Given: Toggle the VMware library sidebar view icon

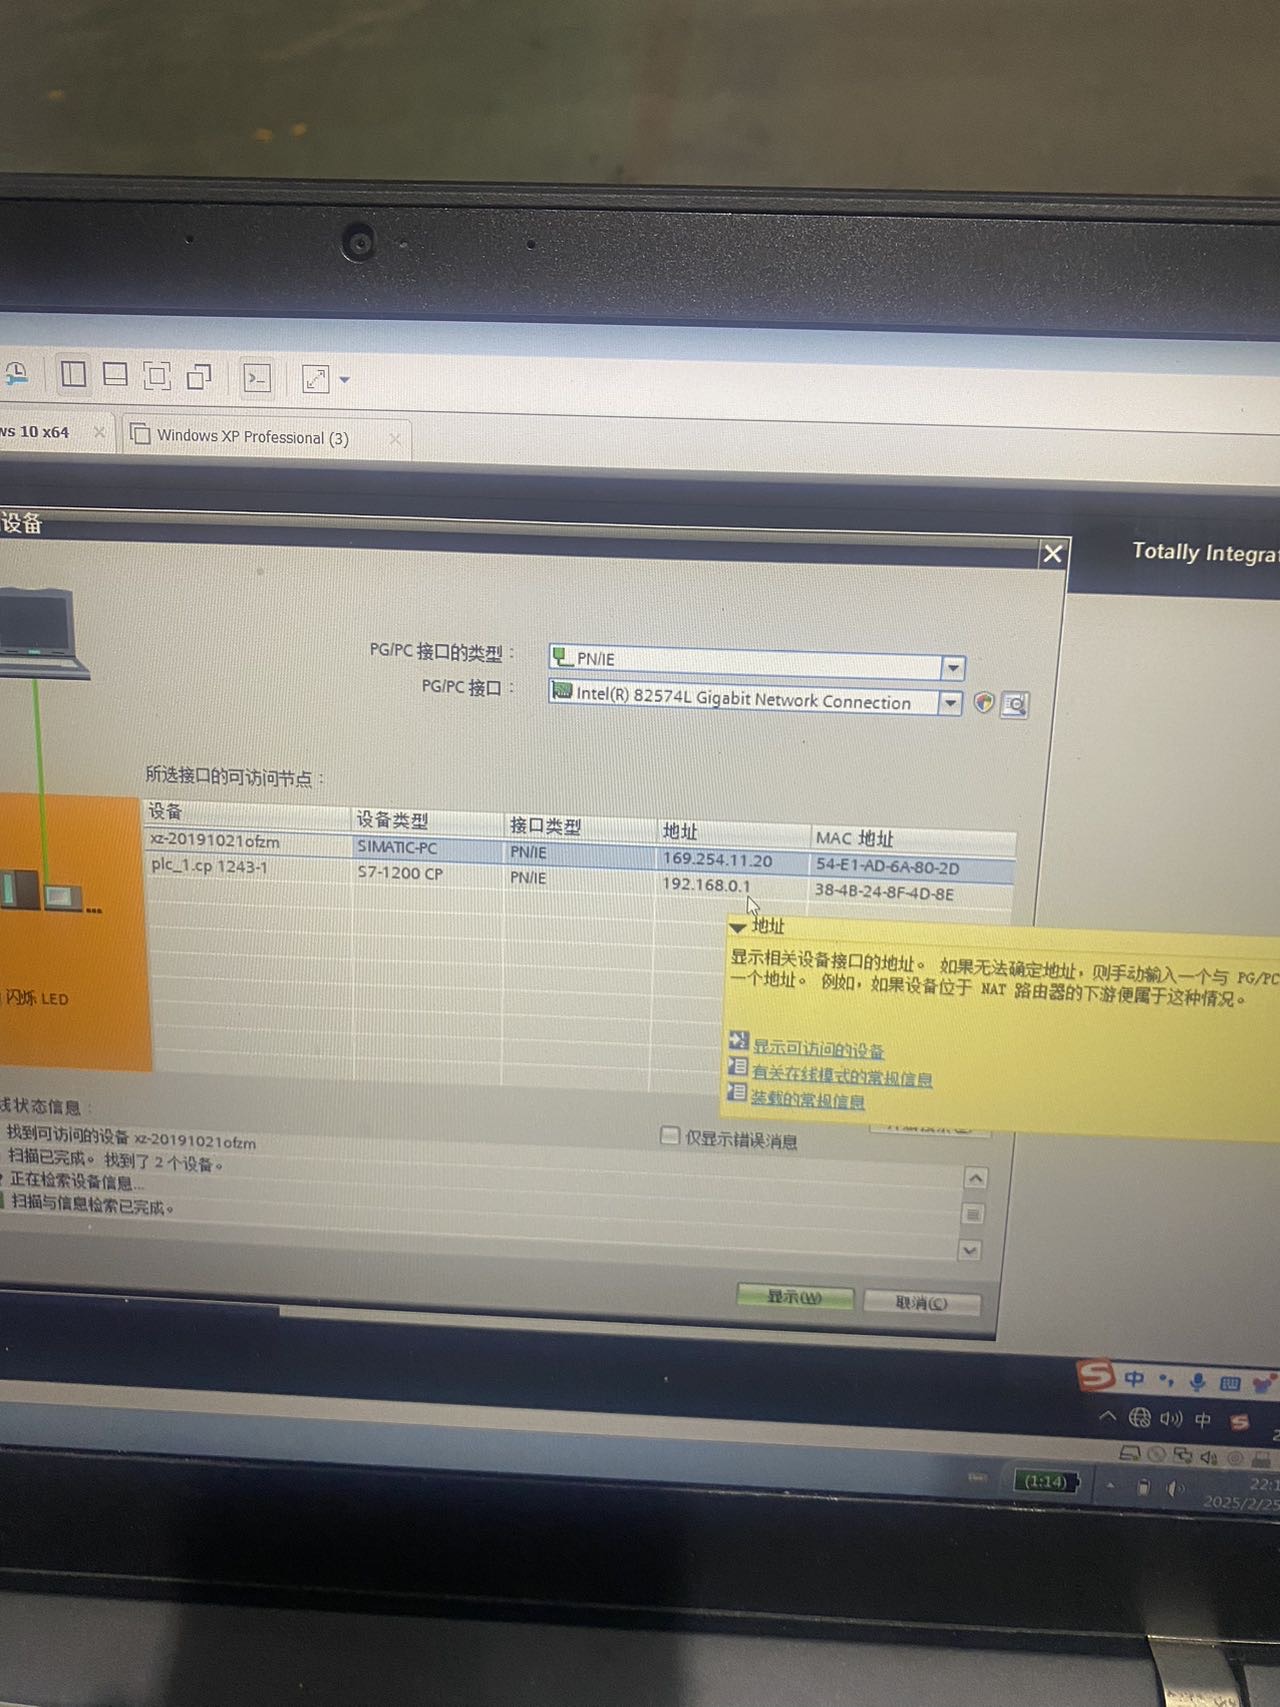Looking at the screenshot, I should pyautogui.click(x=73, y=374).
